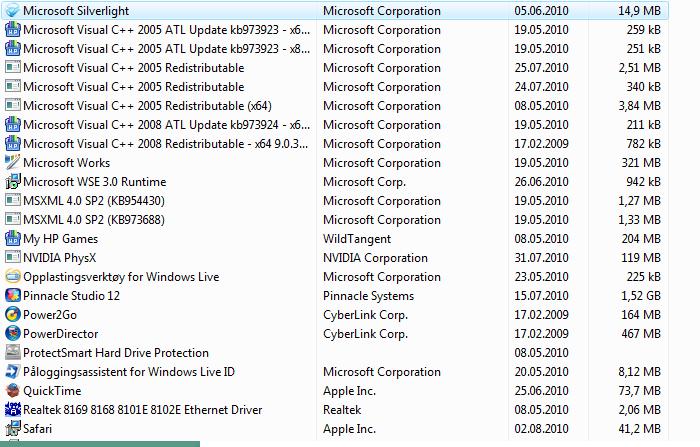This screenshot has height=447, width=700.
Task: Select "Microsoft Visual C++ 2008 ATL Update kb973924"
Action: [167, 125]
